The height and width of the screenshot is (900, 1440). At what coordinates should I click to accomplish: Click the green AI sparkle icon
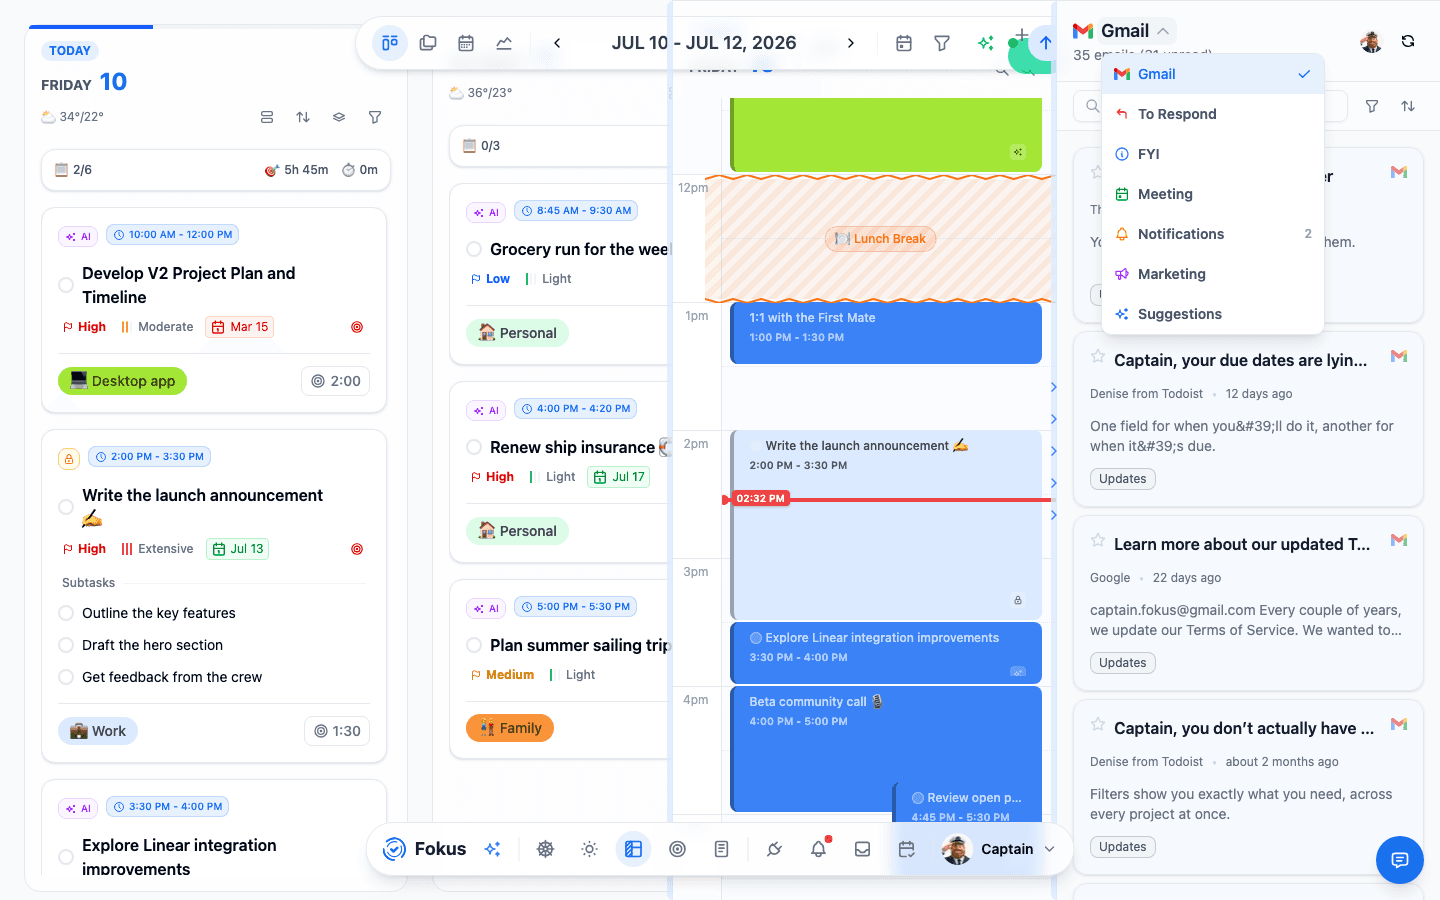point(986,43)
